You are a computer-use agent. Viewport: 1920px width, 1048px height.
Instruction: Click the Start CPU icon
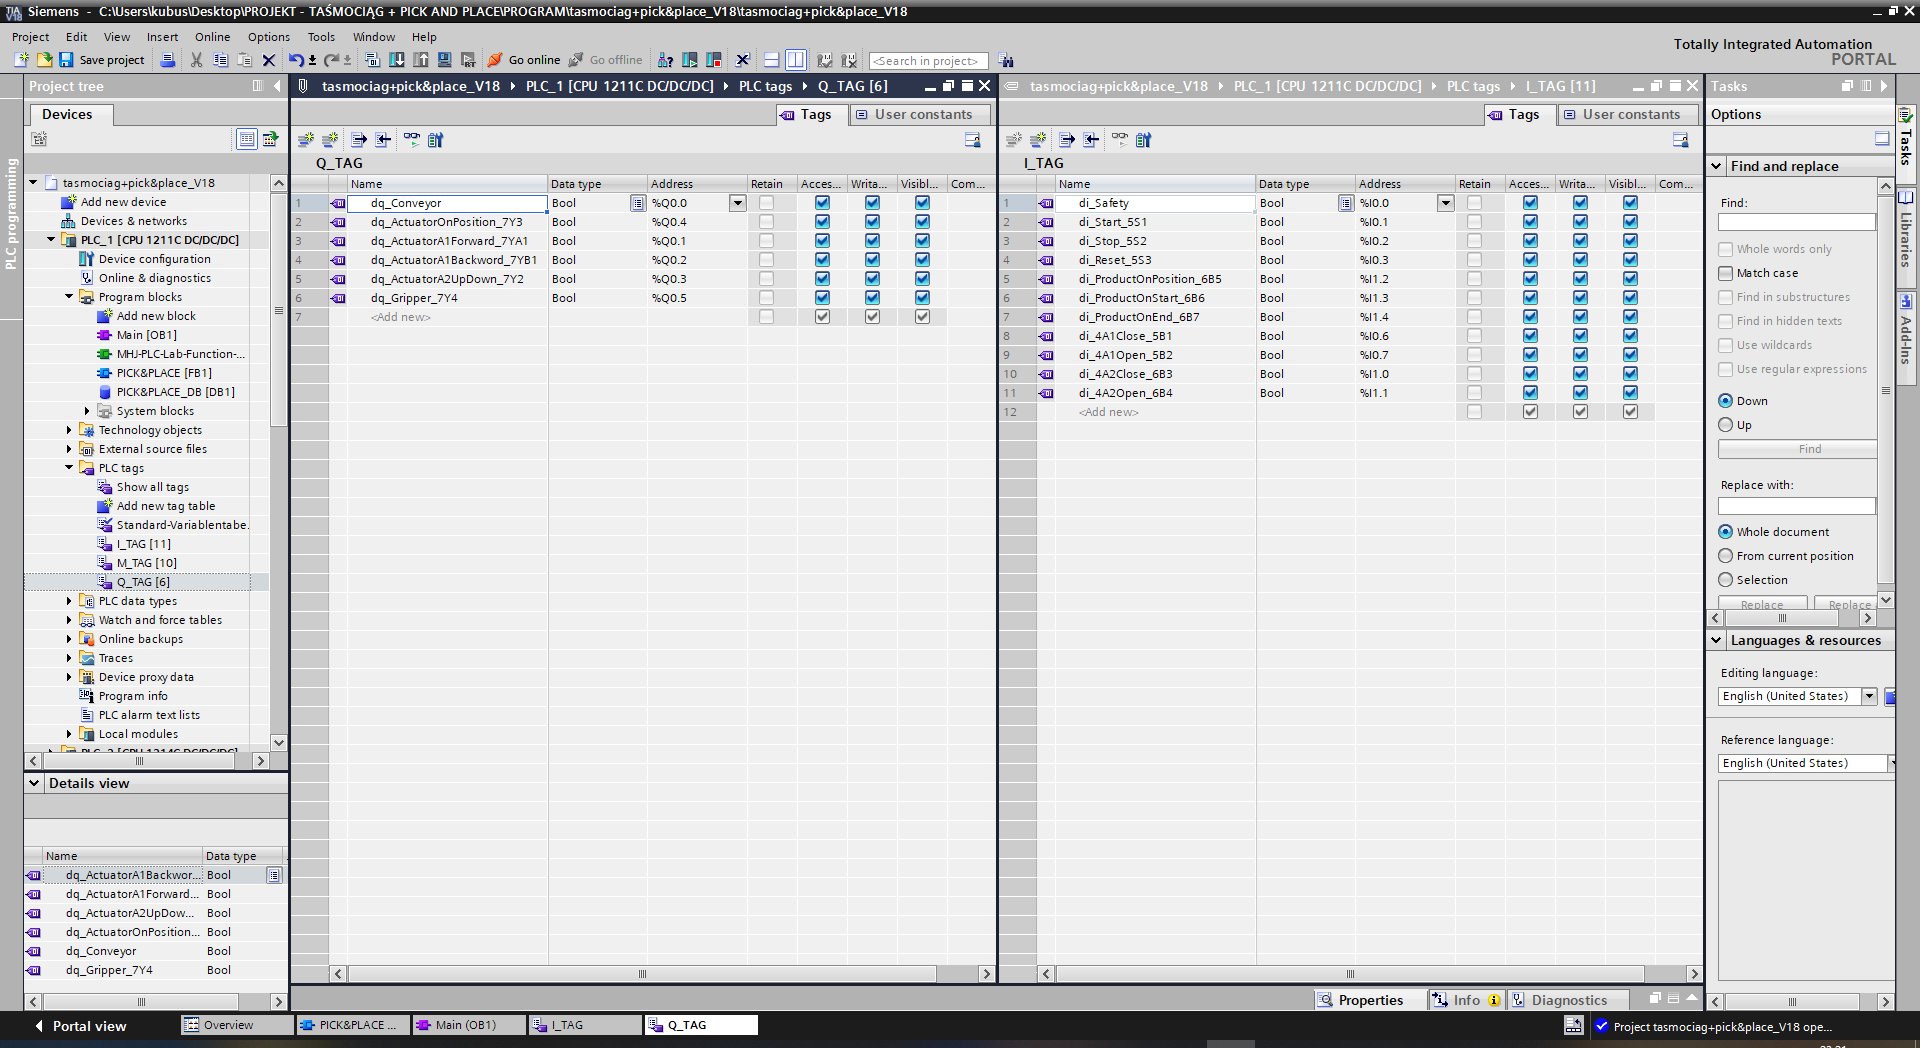coord(690,60)
